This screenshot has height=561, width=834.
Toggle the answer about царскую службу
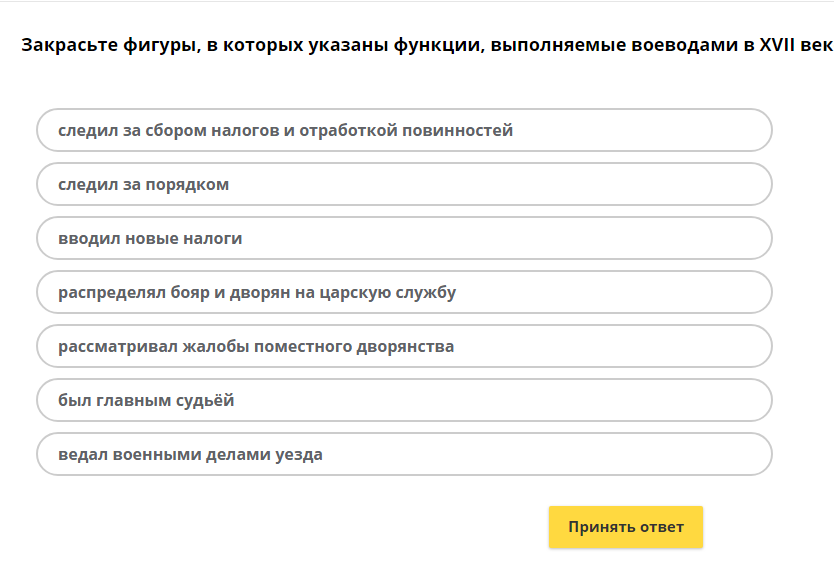tap(404, 292)
